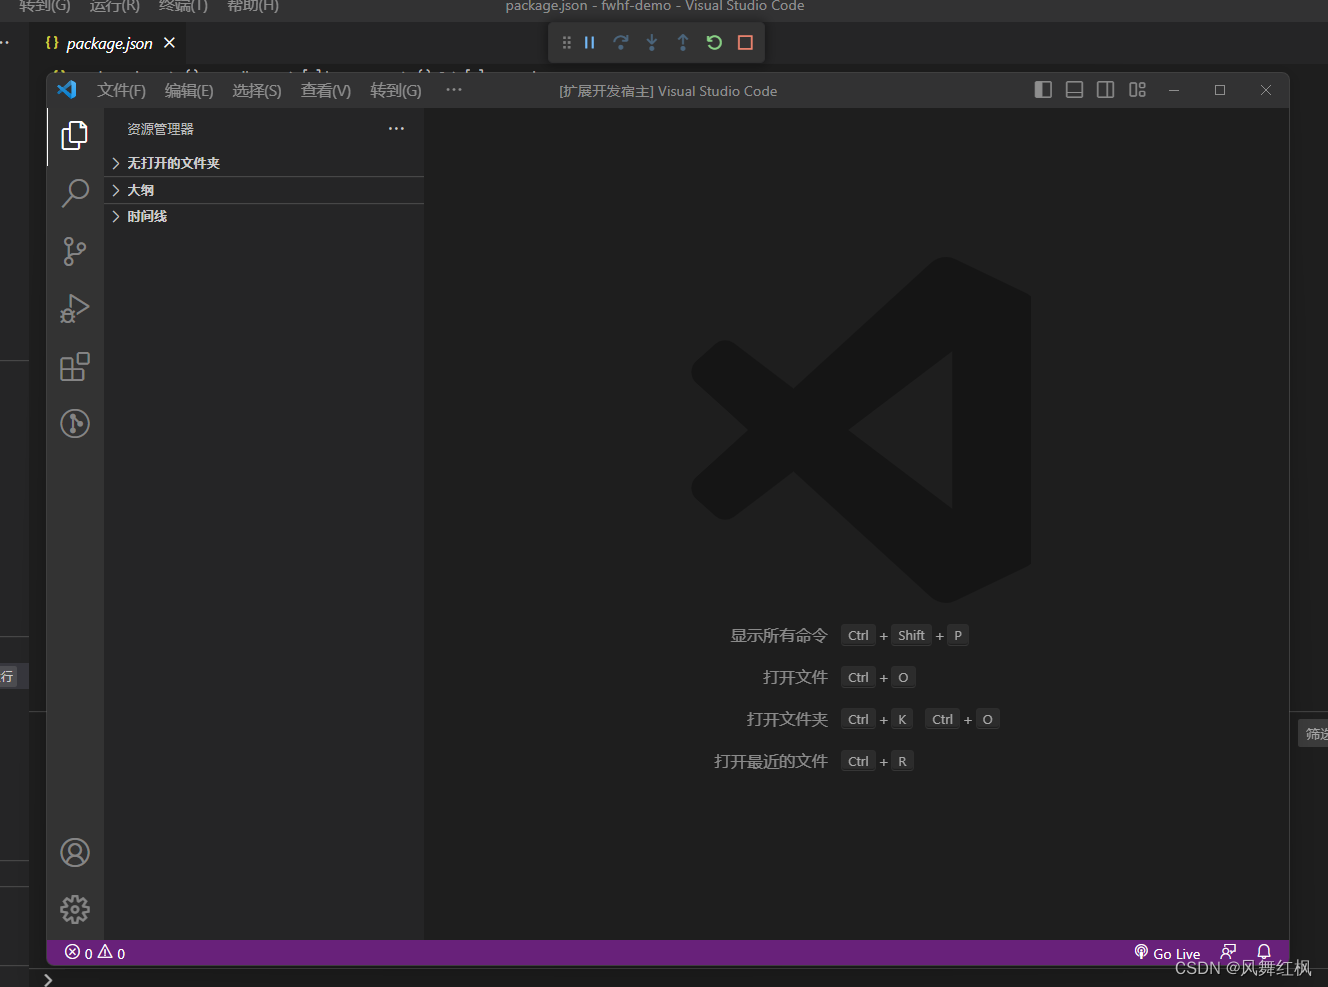Open 运行(R) menu in background window

coord(115,6)
